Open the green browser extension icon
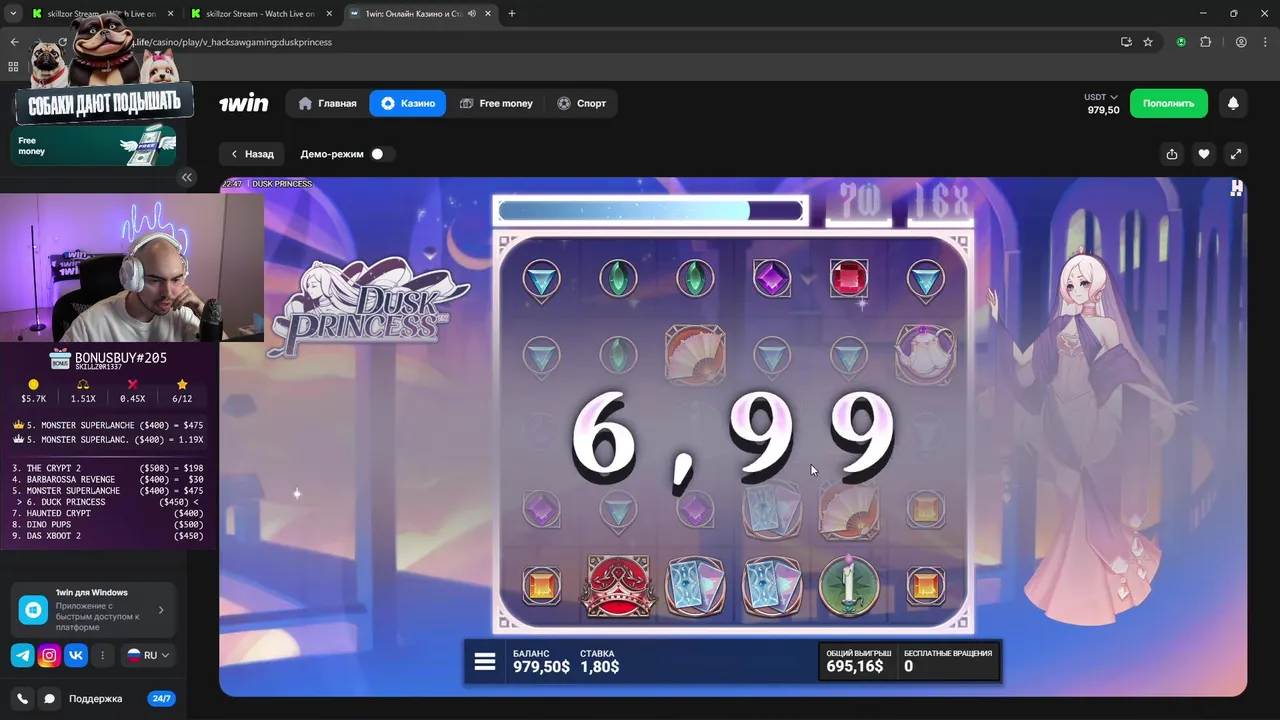The height and width of the screenshot is (720, 1280). click(x=1182, y=42)
